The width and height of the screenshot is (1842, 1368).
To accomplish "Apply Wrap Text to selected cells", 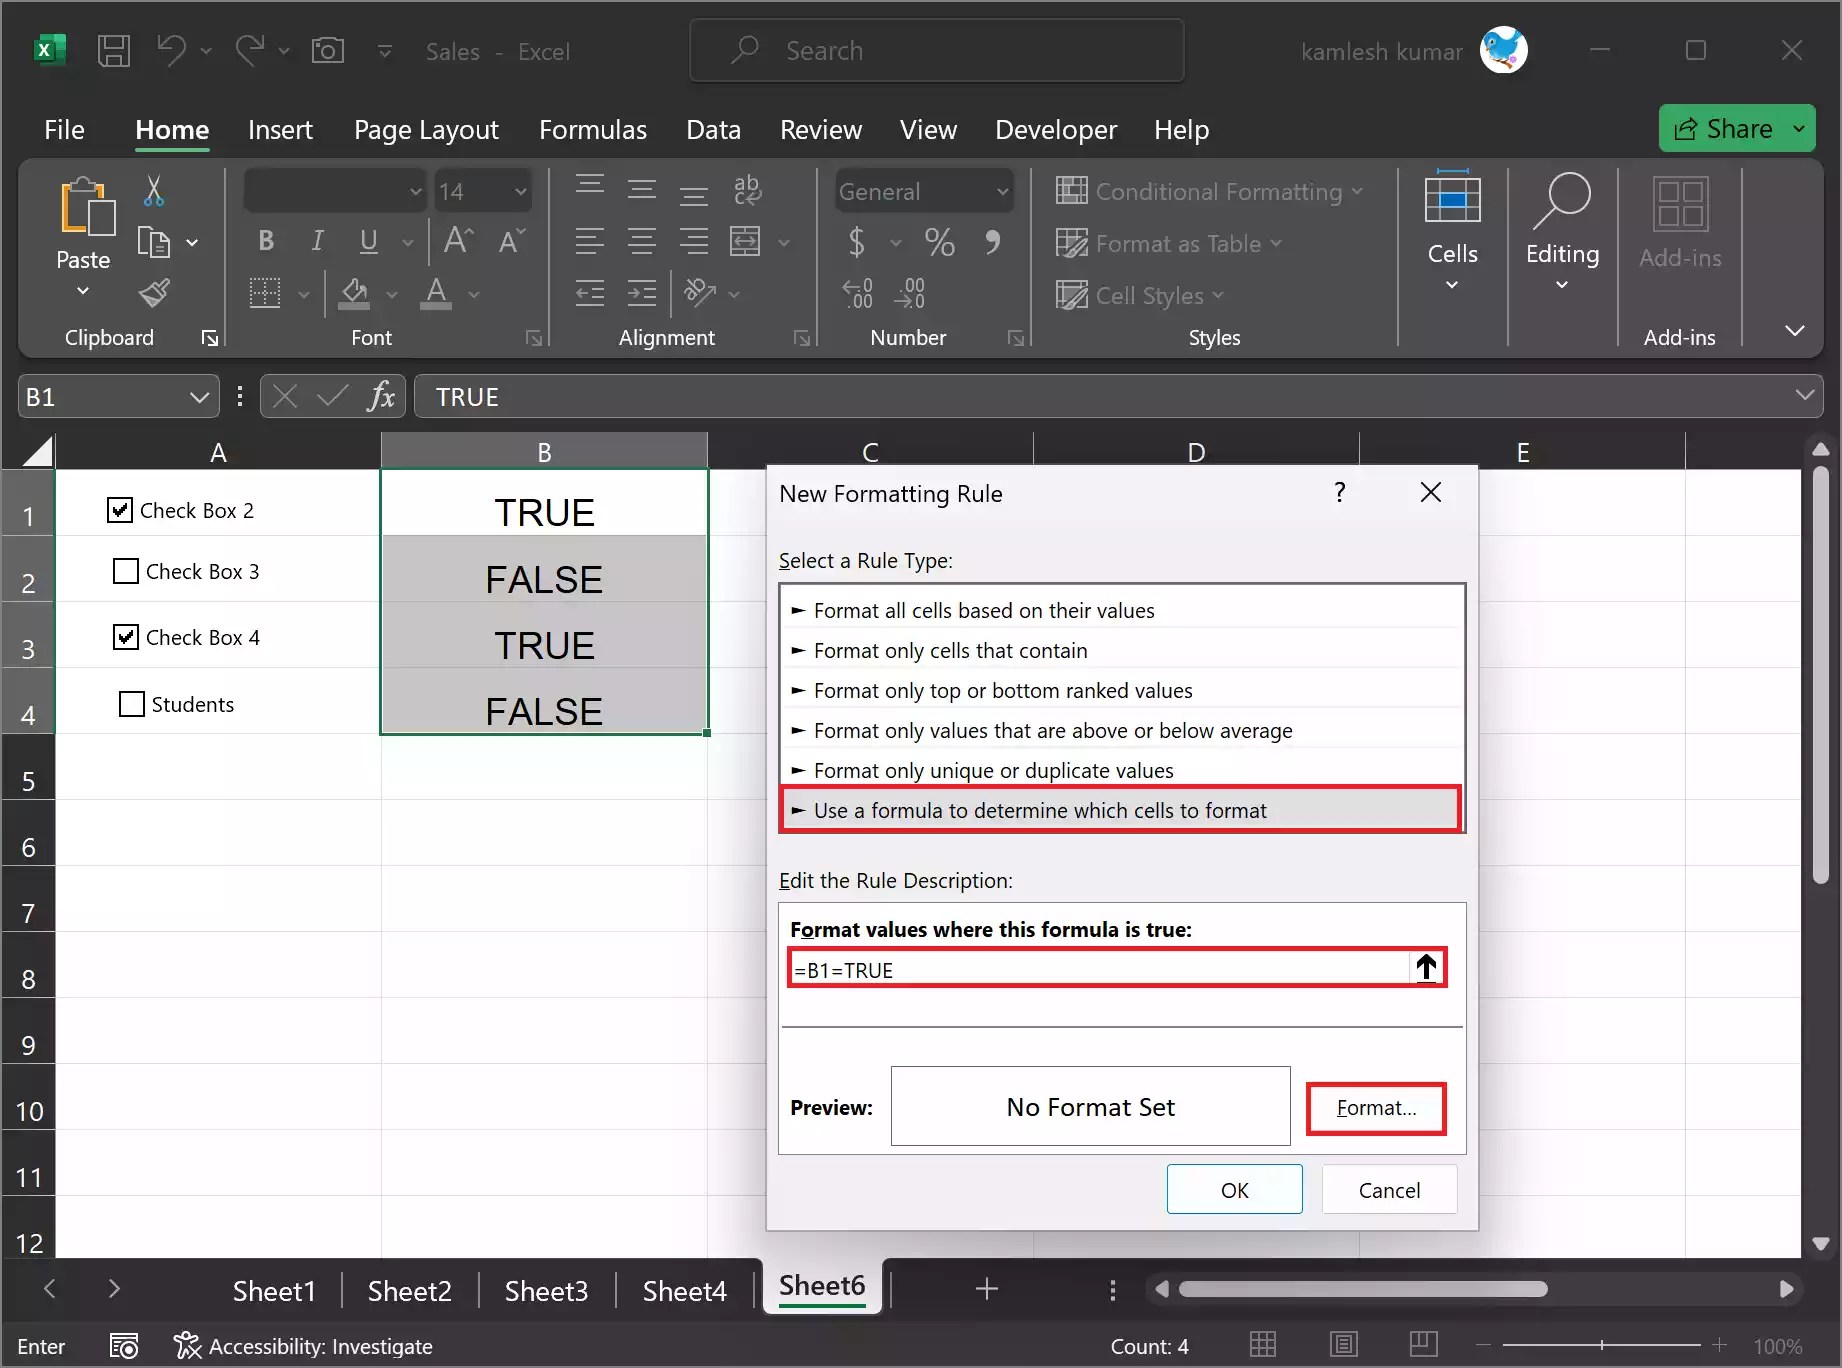I will 747,190.
